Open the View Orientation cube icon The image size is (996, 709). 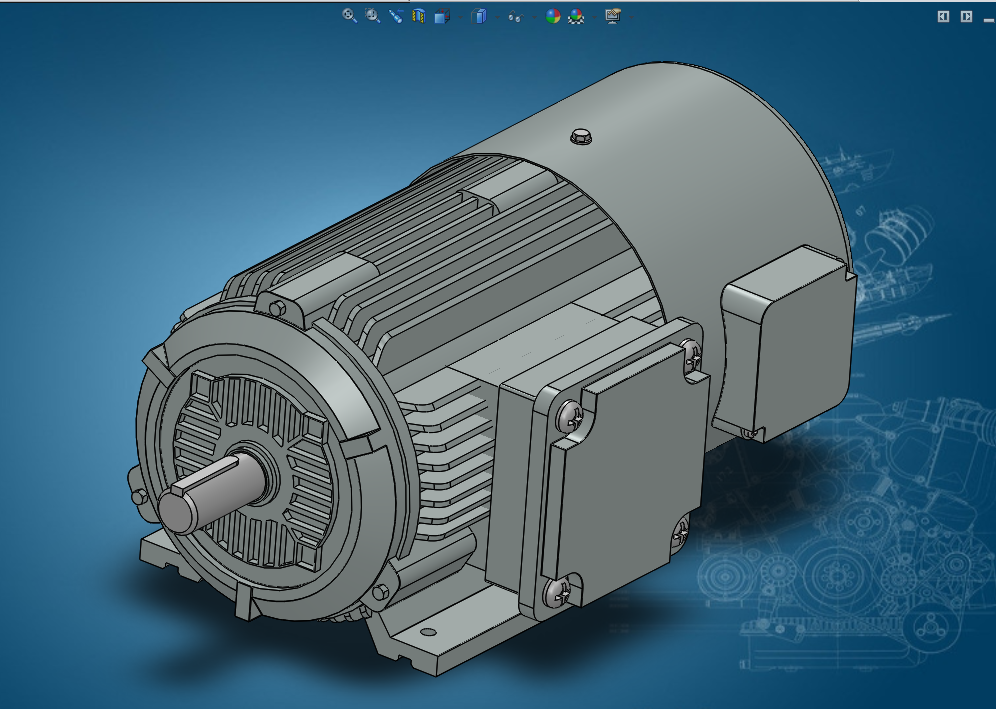click(442, 16)
